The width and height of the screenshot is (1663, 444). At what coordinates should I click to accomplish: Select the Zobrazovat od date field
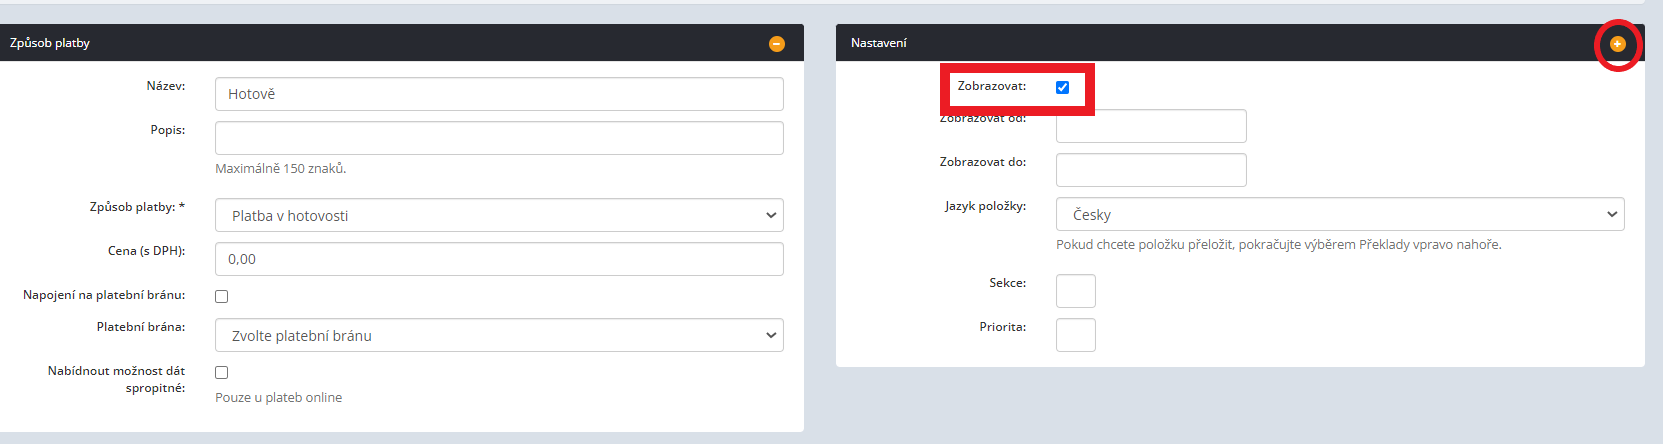pyautogui.click(x=1150, y=127)
